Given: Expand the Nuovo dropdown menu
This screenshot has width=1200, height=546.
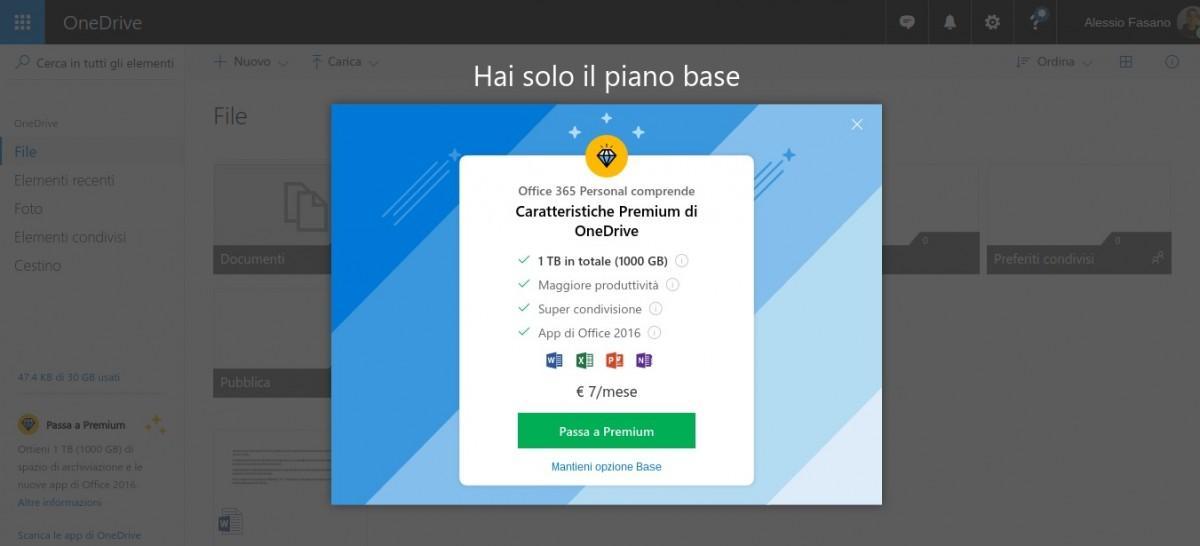Looking at the screenshot, I should click(250, 62).
